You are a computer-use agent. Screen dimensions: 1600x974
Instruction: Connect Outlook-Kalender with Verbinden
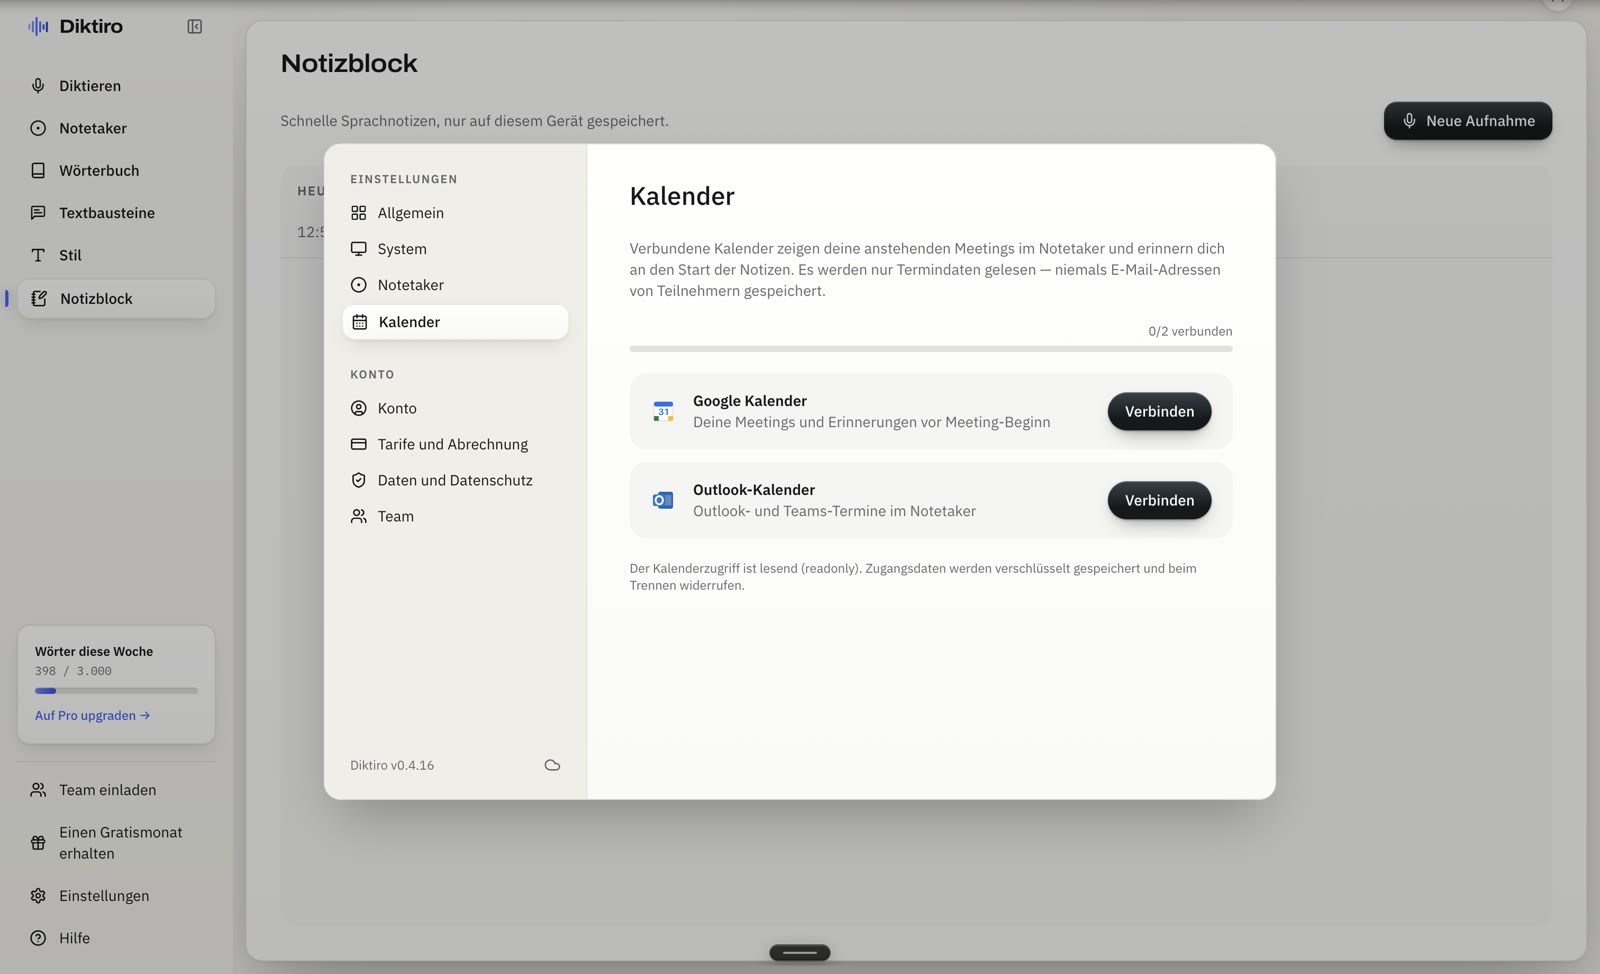click(1159, 500)
